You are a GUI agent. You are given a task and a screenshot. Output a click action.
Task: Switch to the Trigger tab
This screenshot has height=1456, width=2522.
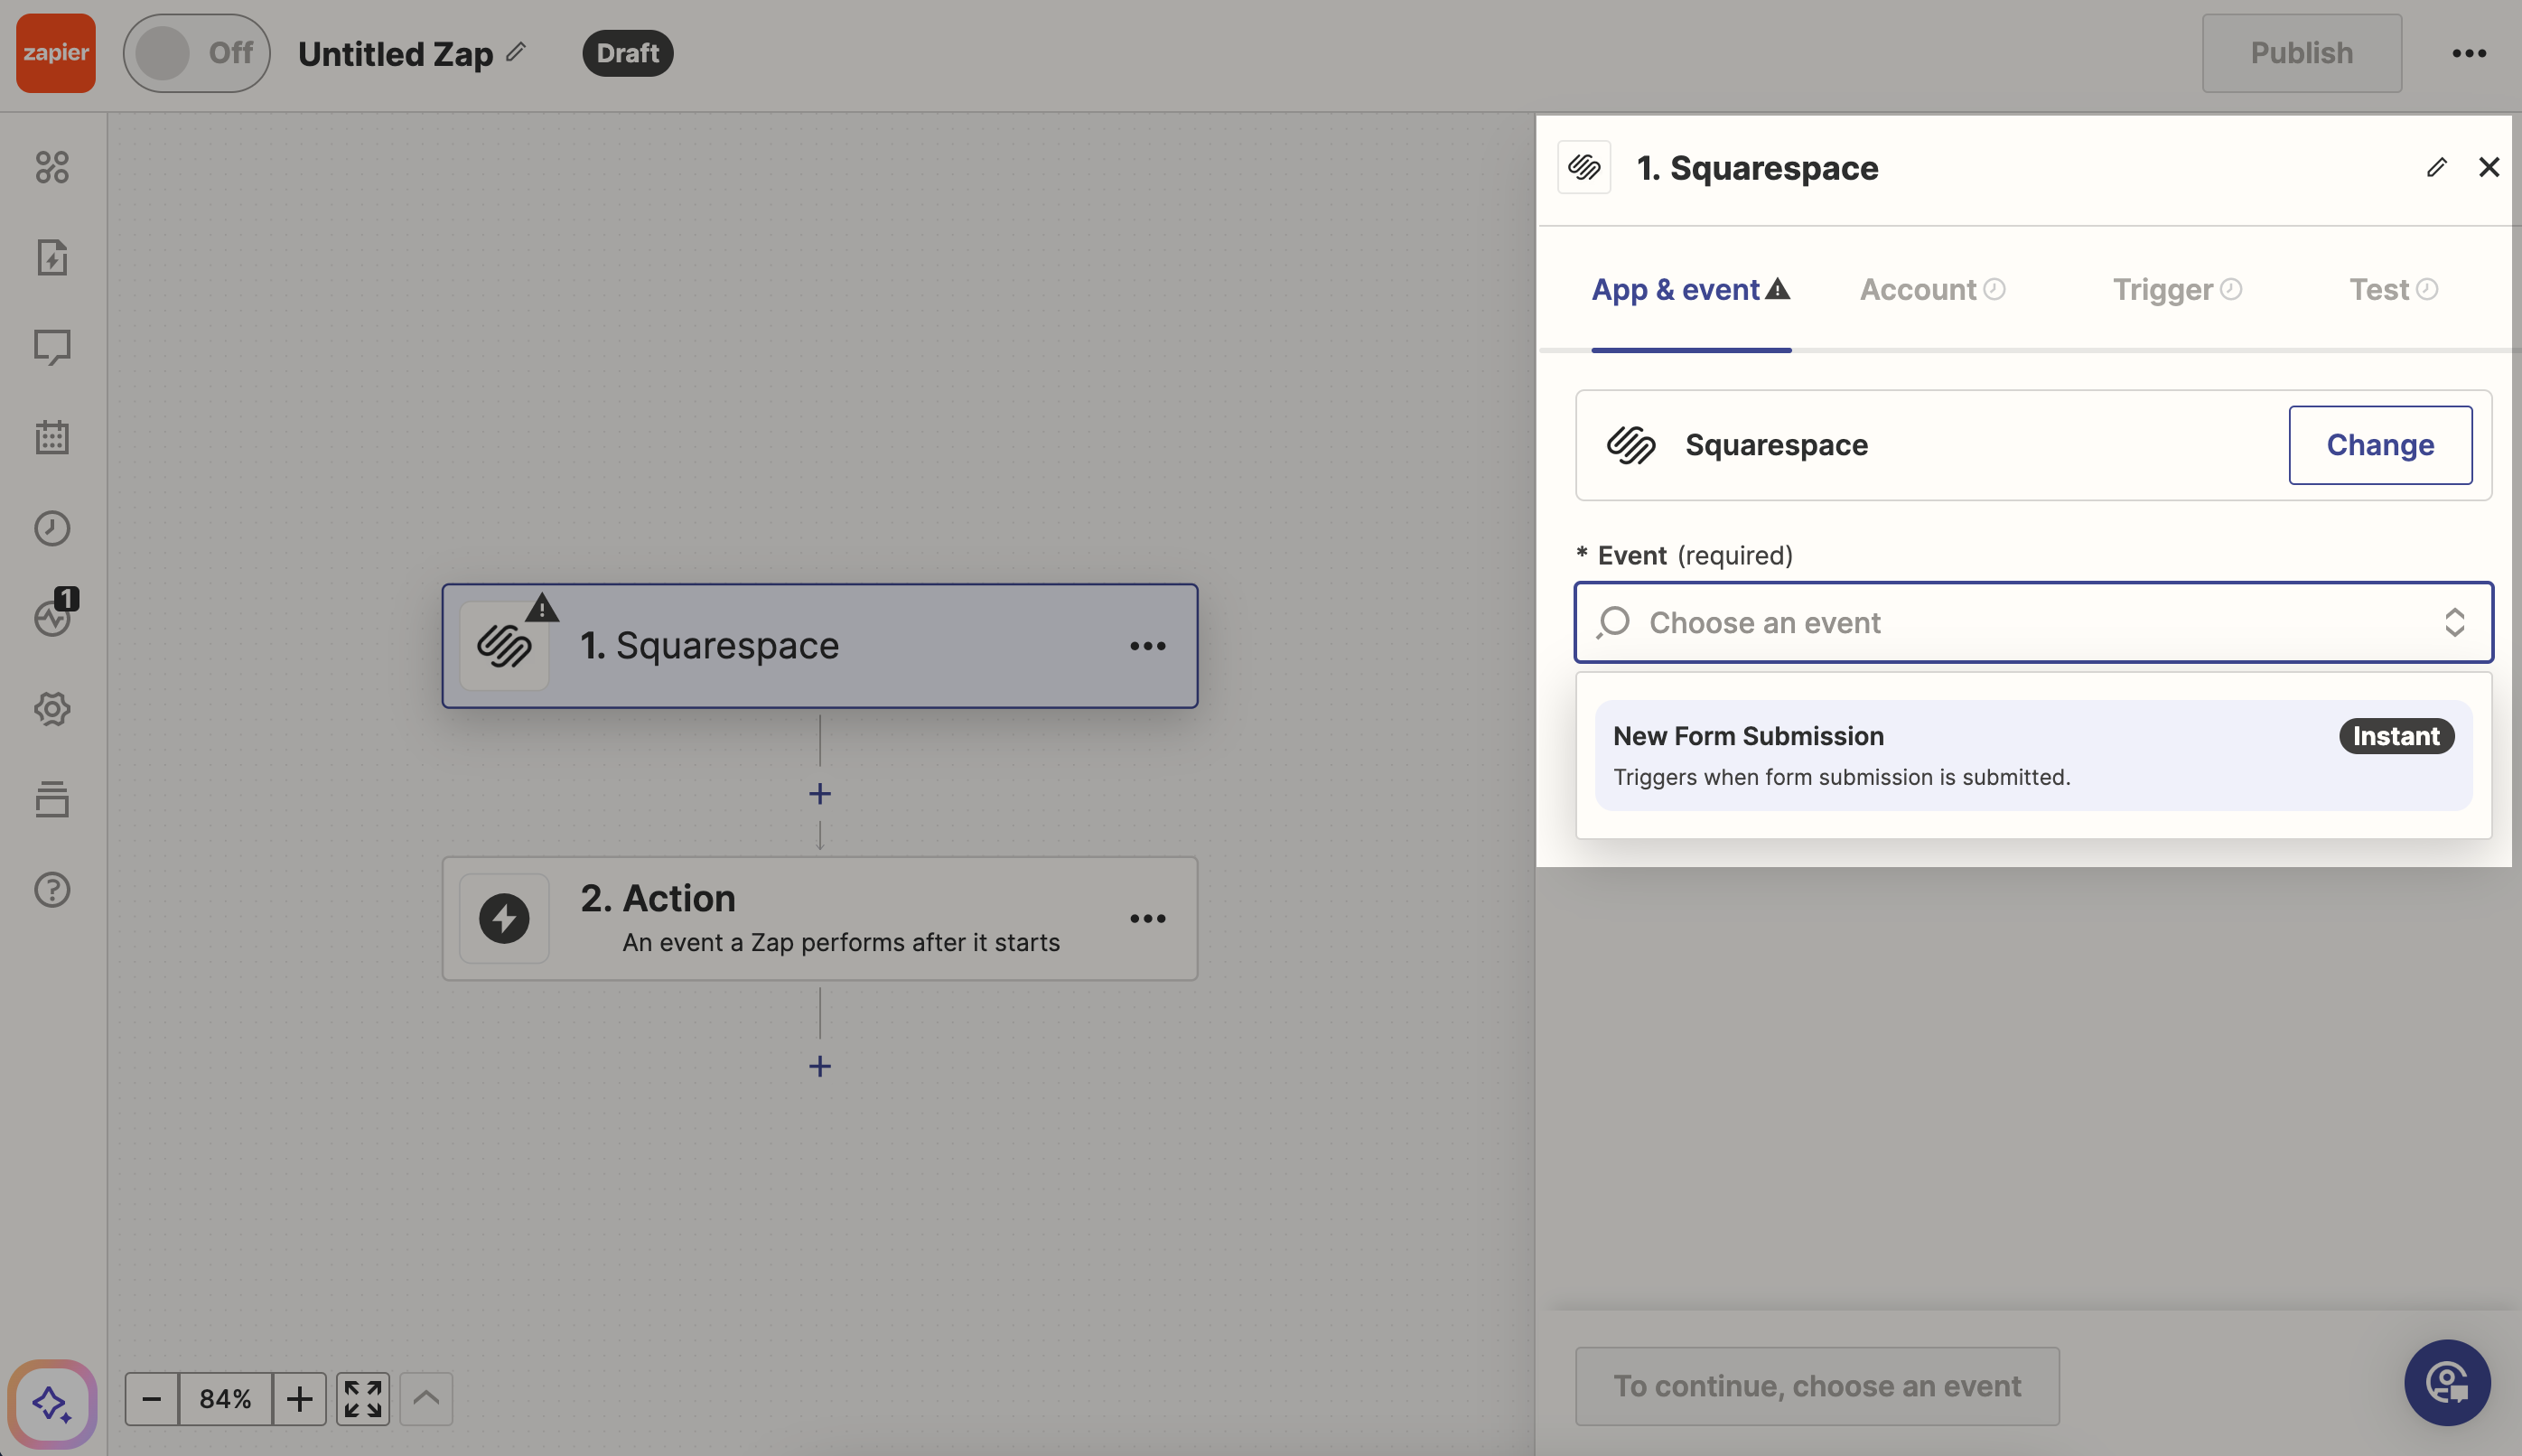tap(2177, 289)
